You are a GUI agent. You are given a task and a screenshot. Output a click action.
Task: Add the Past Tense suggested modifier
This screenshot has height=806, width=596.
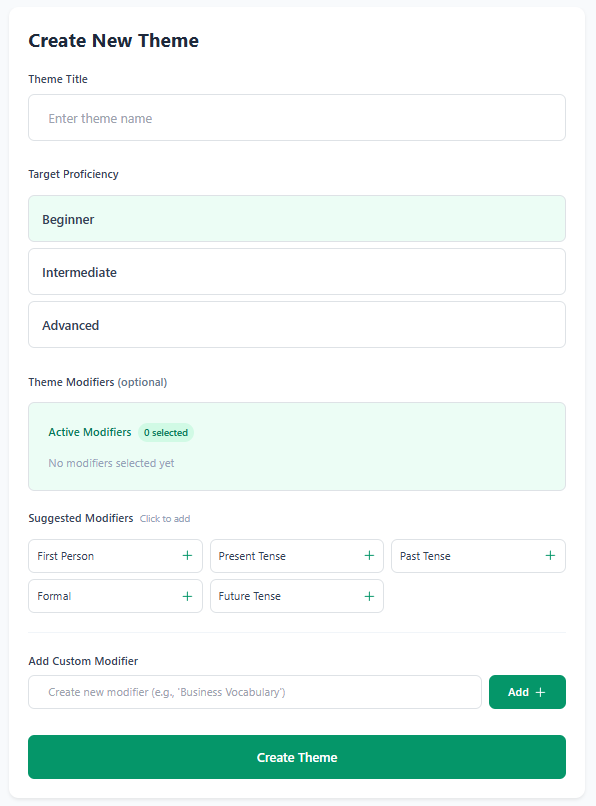click(478, 556)
